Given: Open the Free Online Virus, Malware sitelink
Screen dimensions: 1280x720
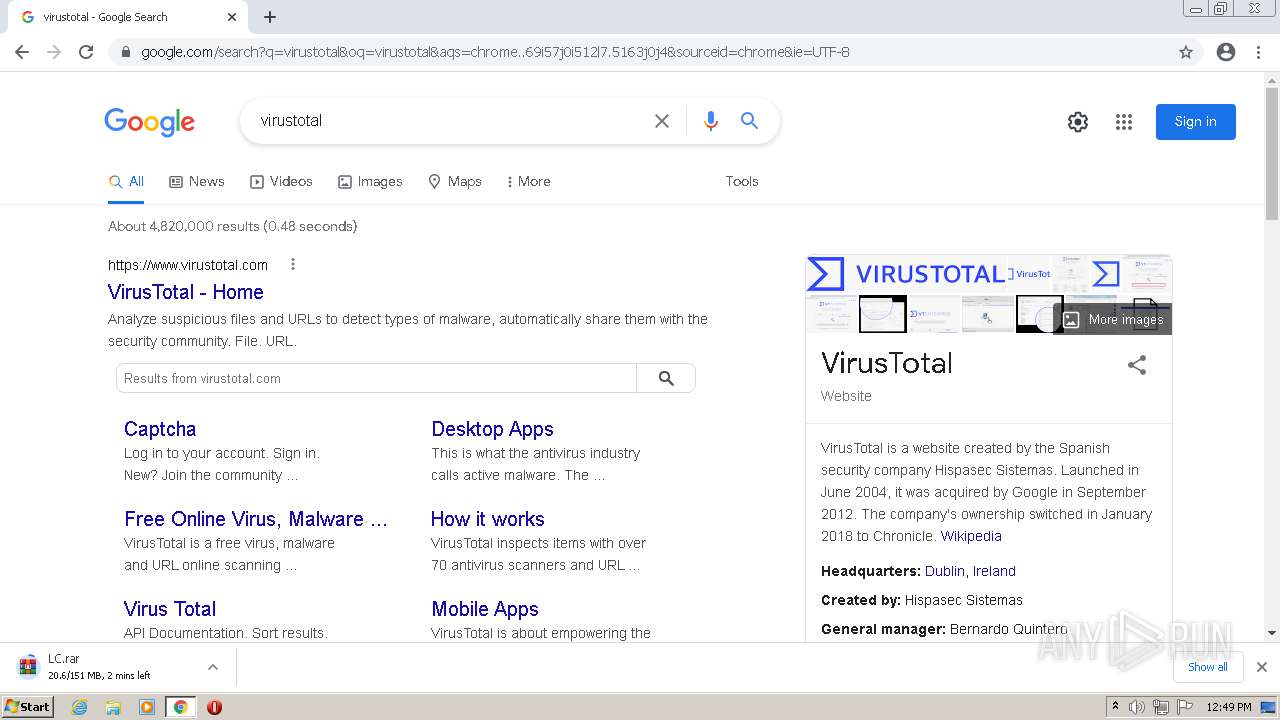Looking at the screenshot, I should point(256,519).
